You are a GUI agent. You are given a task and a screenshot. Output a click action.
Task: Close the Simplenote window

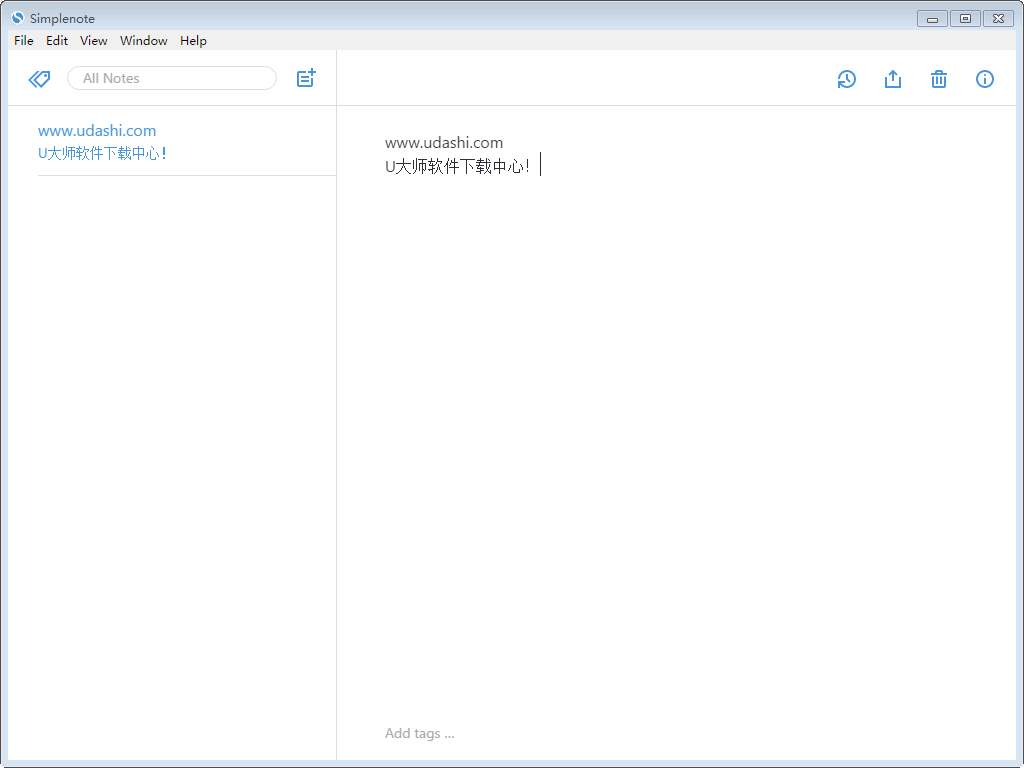point(999,19)
